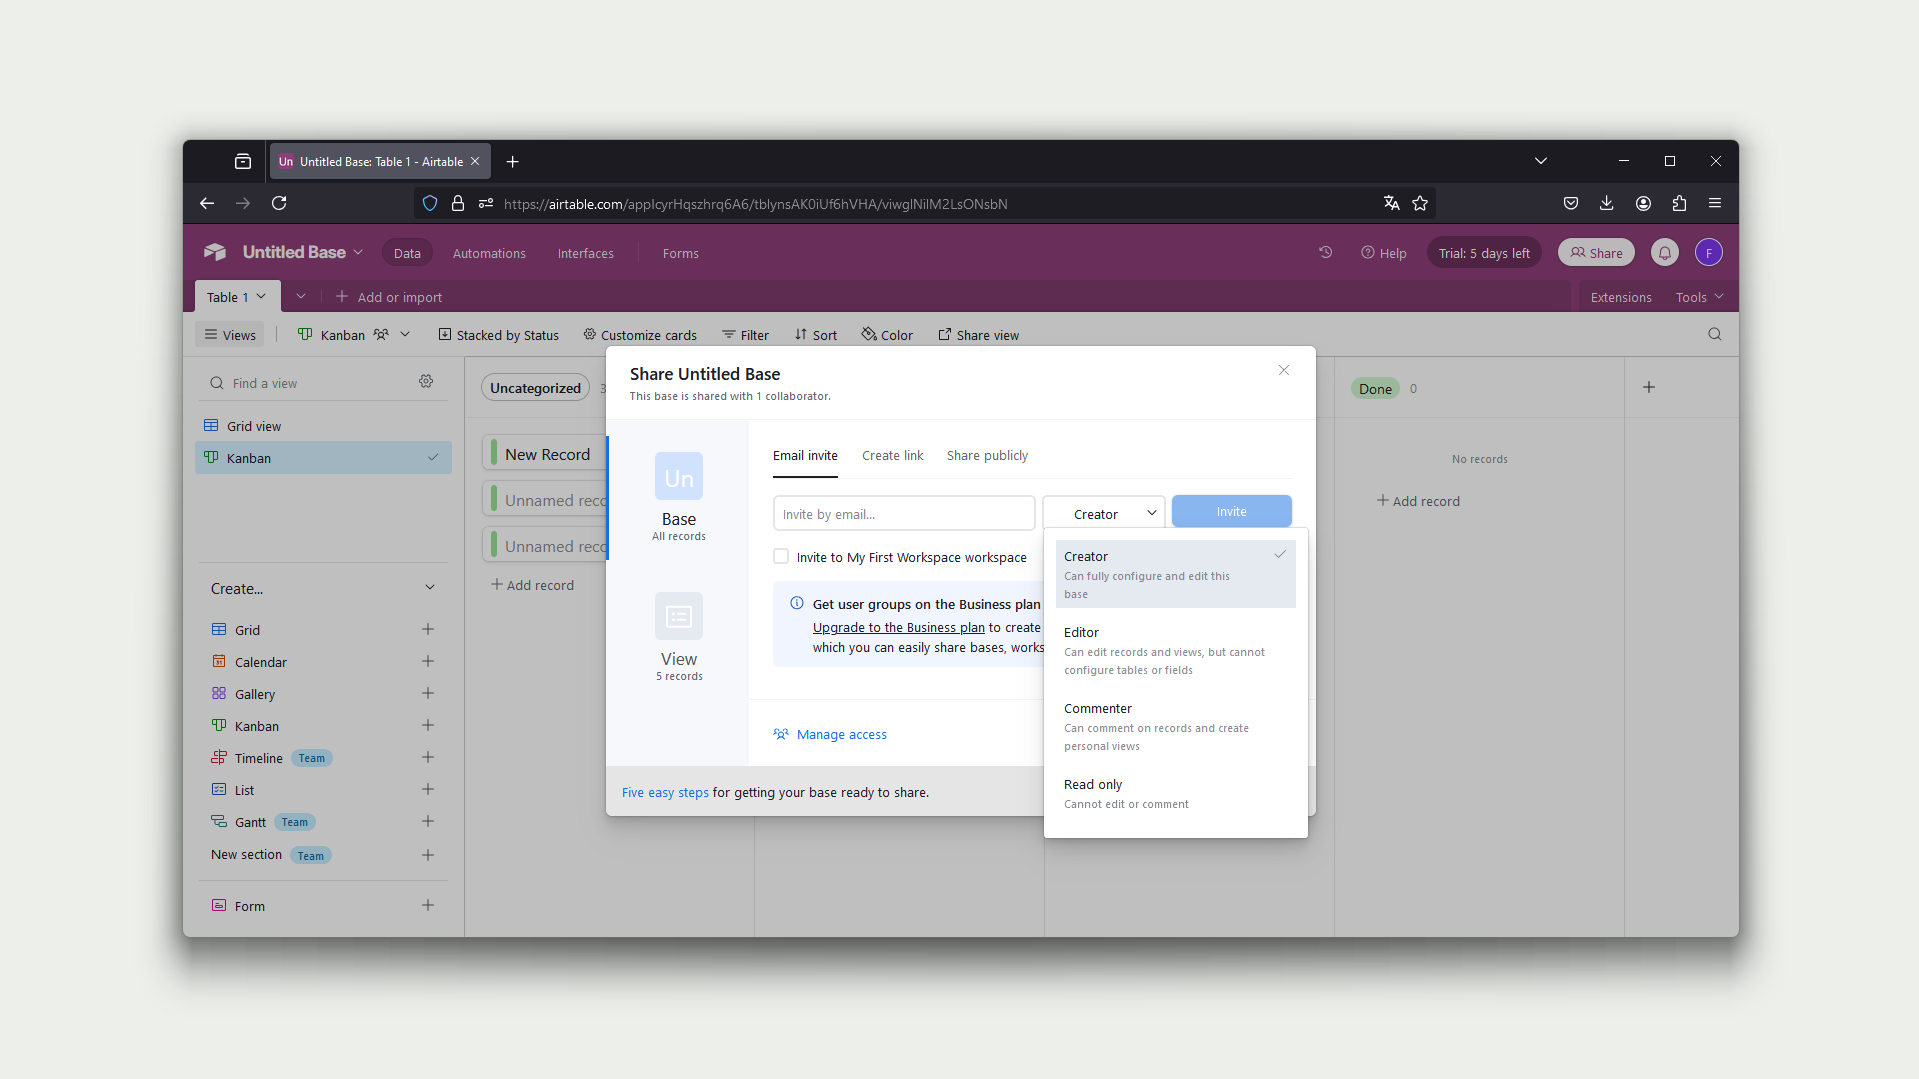Check Invite to My First Workspace
This screenshot has width=1919, height=1079.
coord(781,557)
